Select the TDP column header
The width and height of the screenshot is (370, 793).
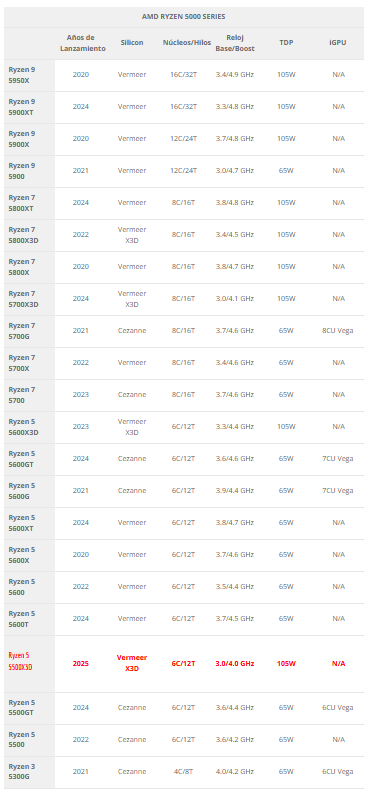tap(287, 43)
